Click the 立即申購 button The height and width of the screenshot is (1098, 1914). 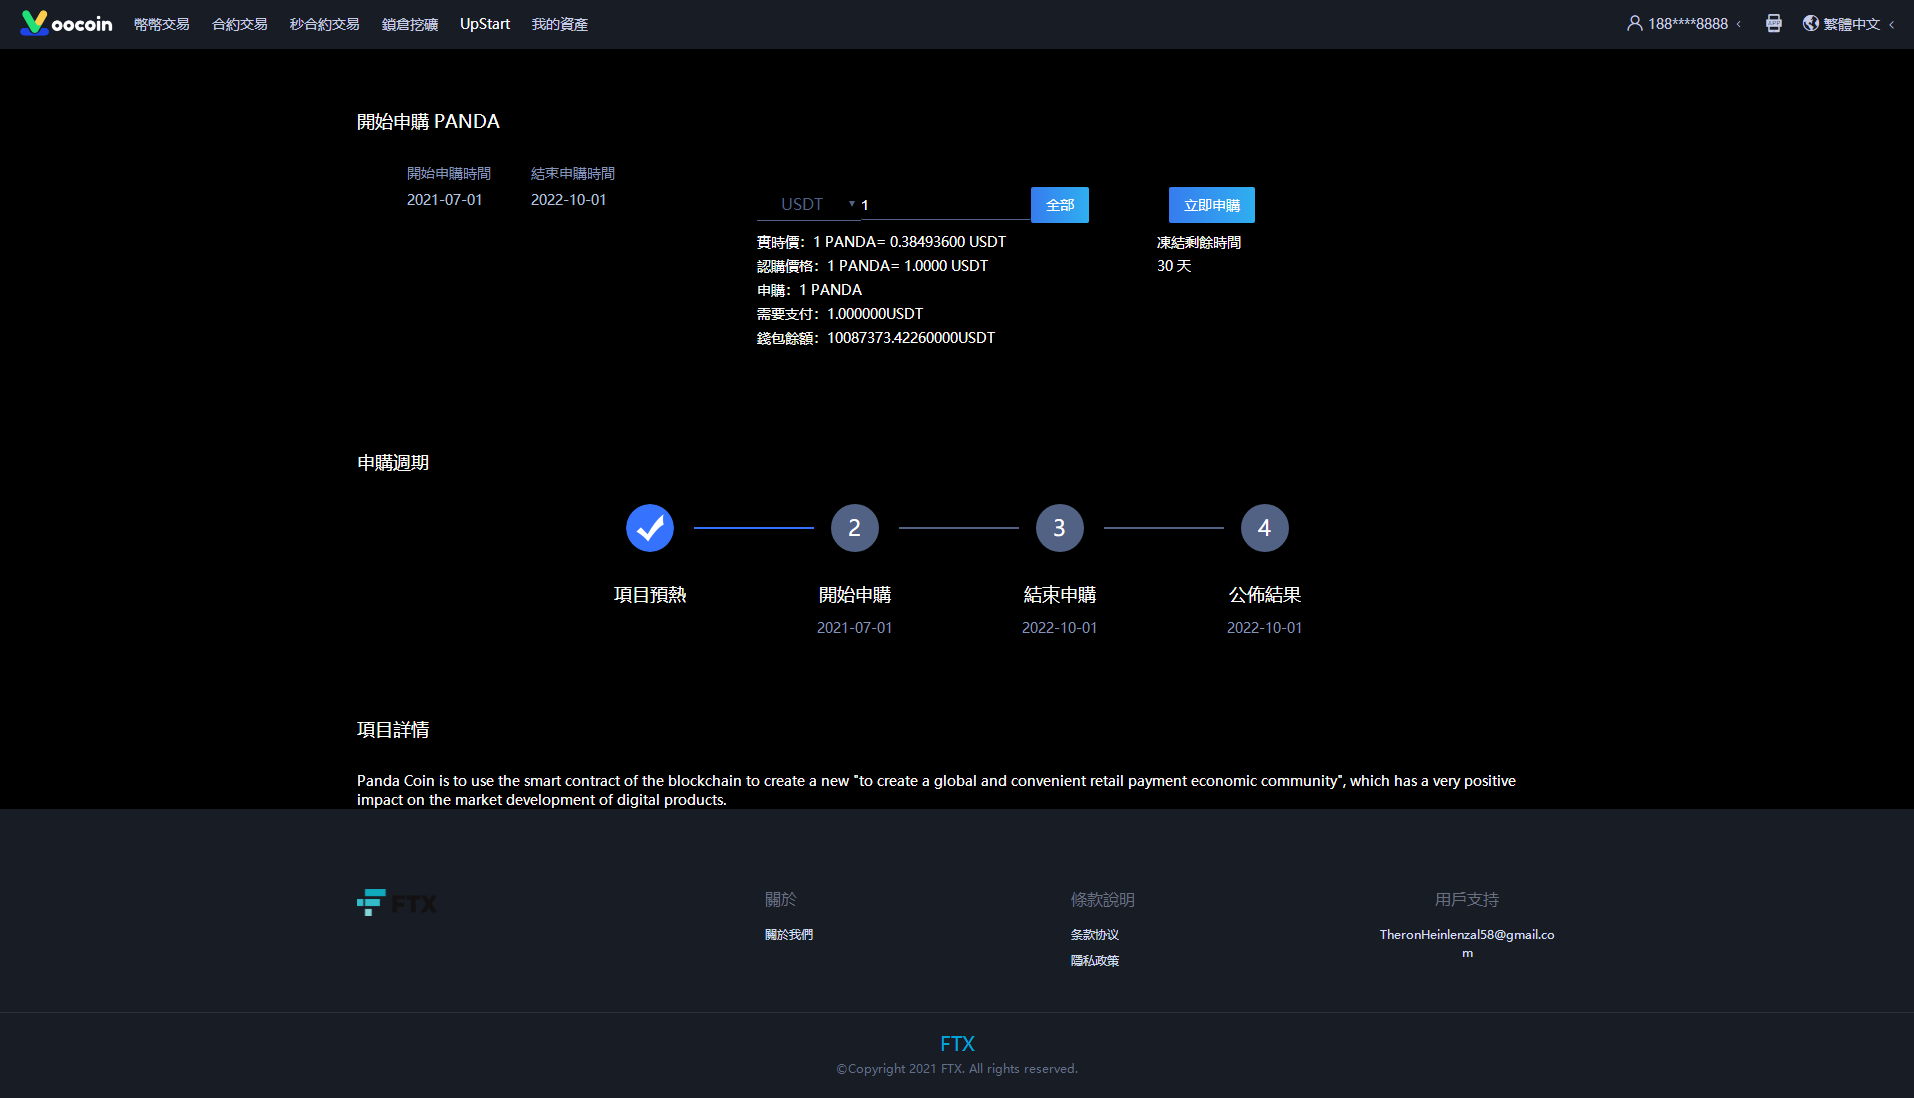(x=1211, y=205)
